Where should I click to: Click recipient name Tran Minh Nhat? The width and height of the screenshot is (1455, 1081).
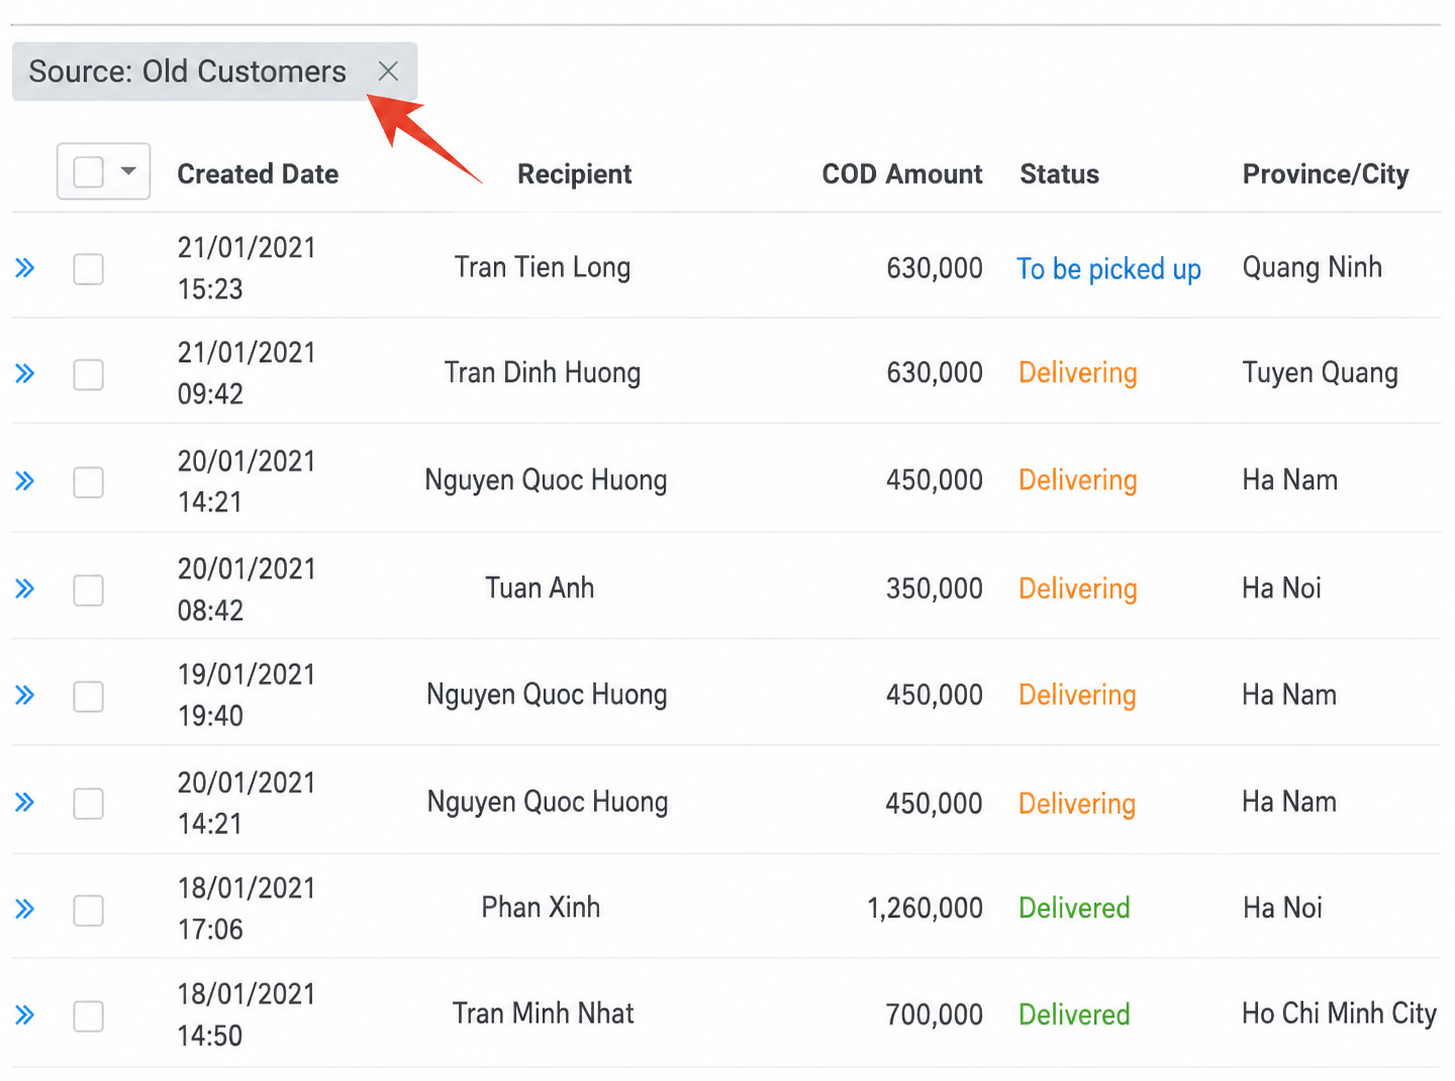[543, 1013]
